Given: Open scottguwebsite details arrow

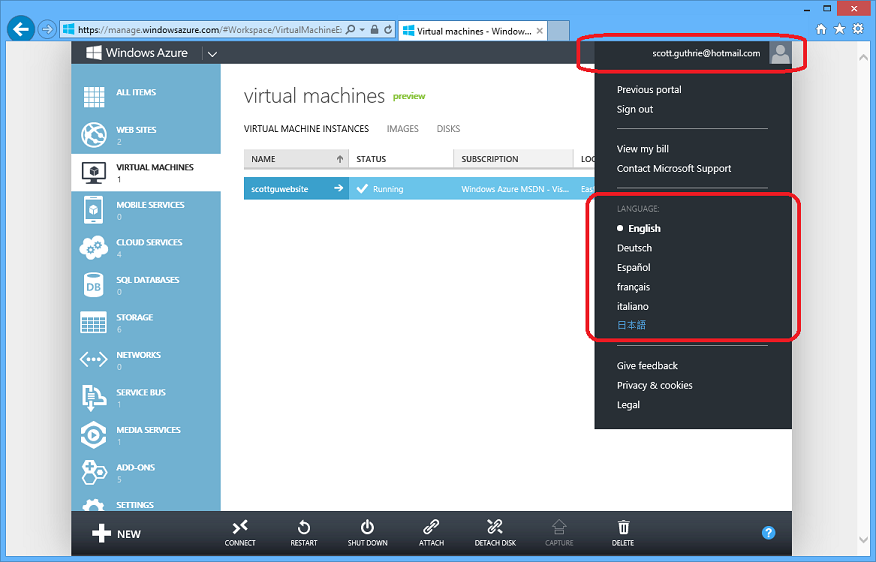Looking at the screenshot, I should 339,188.
